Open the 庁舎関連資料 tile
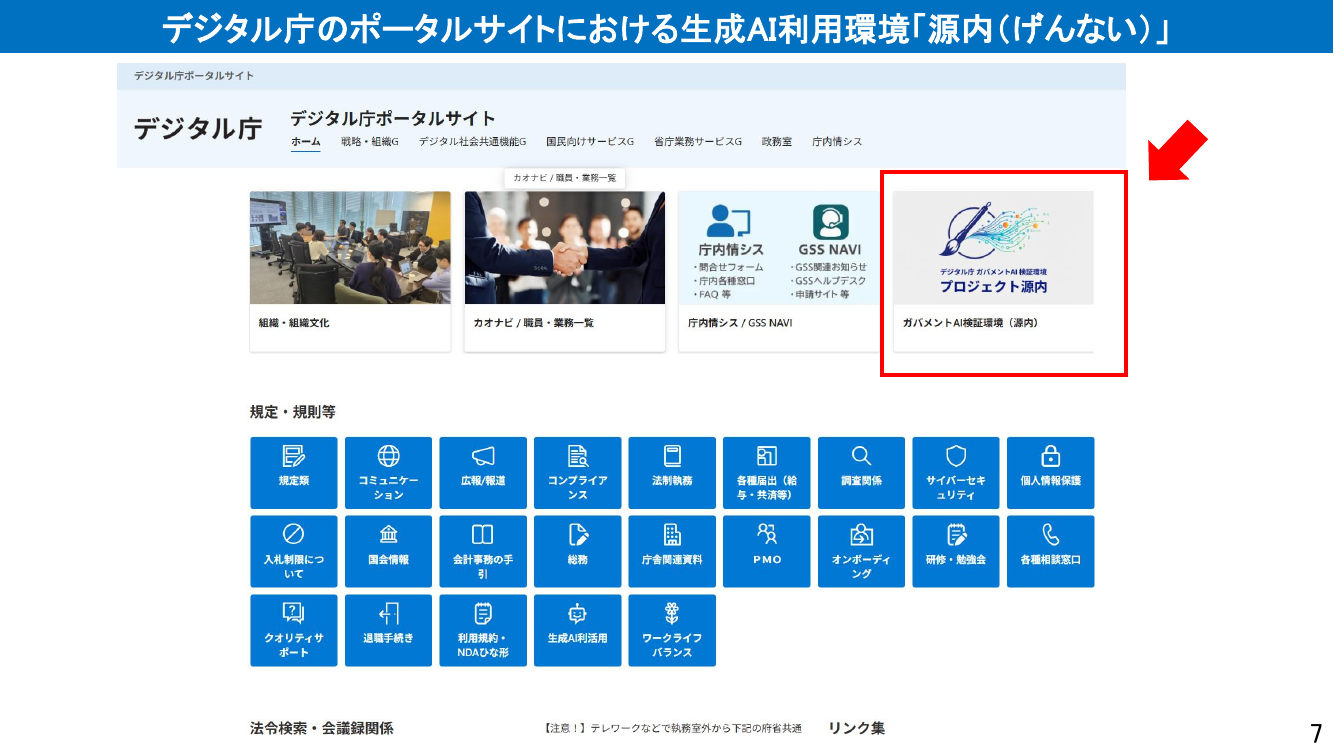The height and width of the screenshot is (750, 1334). point(672,551)
